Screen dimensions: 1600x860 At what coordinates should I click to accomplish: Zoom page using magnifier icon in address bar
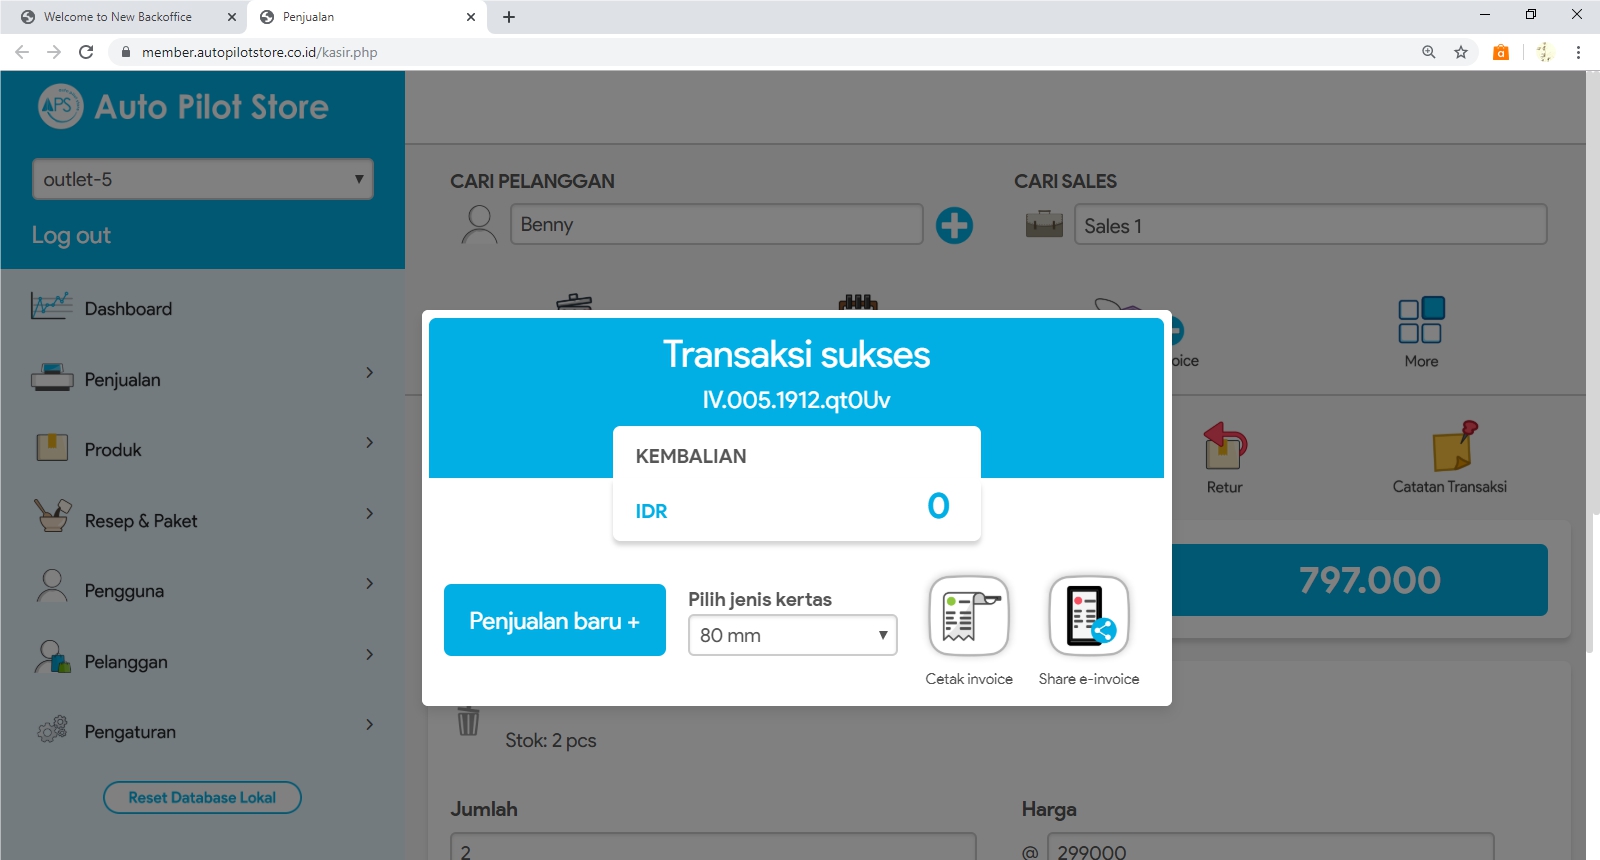coord(1429,52)
